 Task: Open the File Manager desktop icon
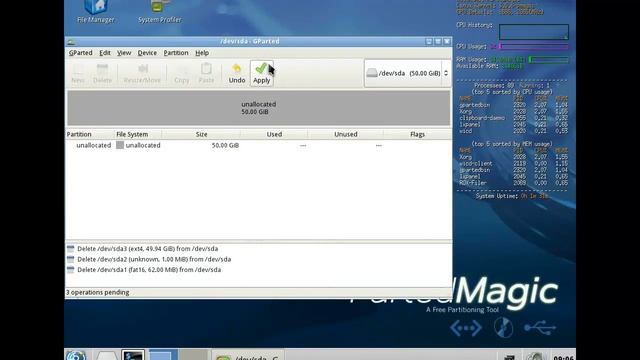96,11
